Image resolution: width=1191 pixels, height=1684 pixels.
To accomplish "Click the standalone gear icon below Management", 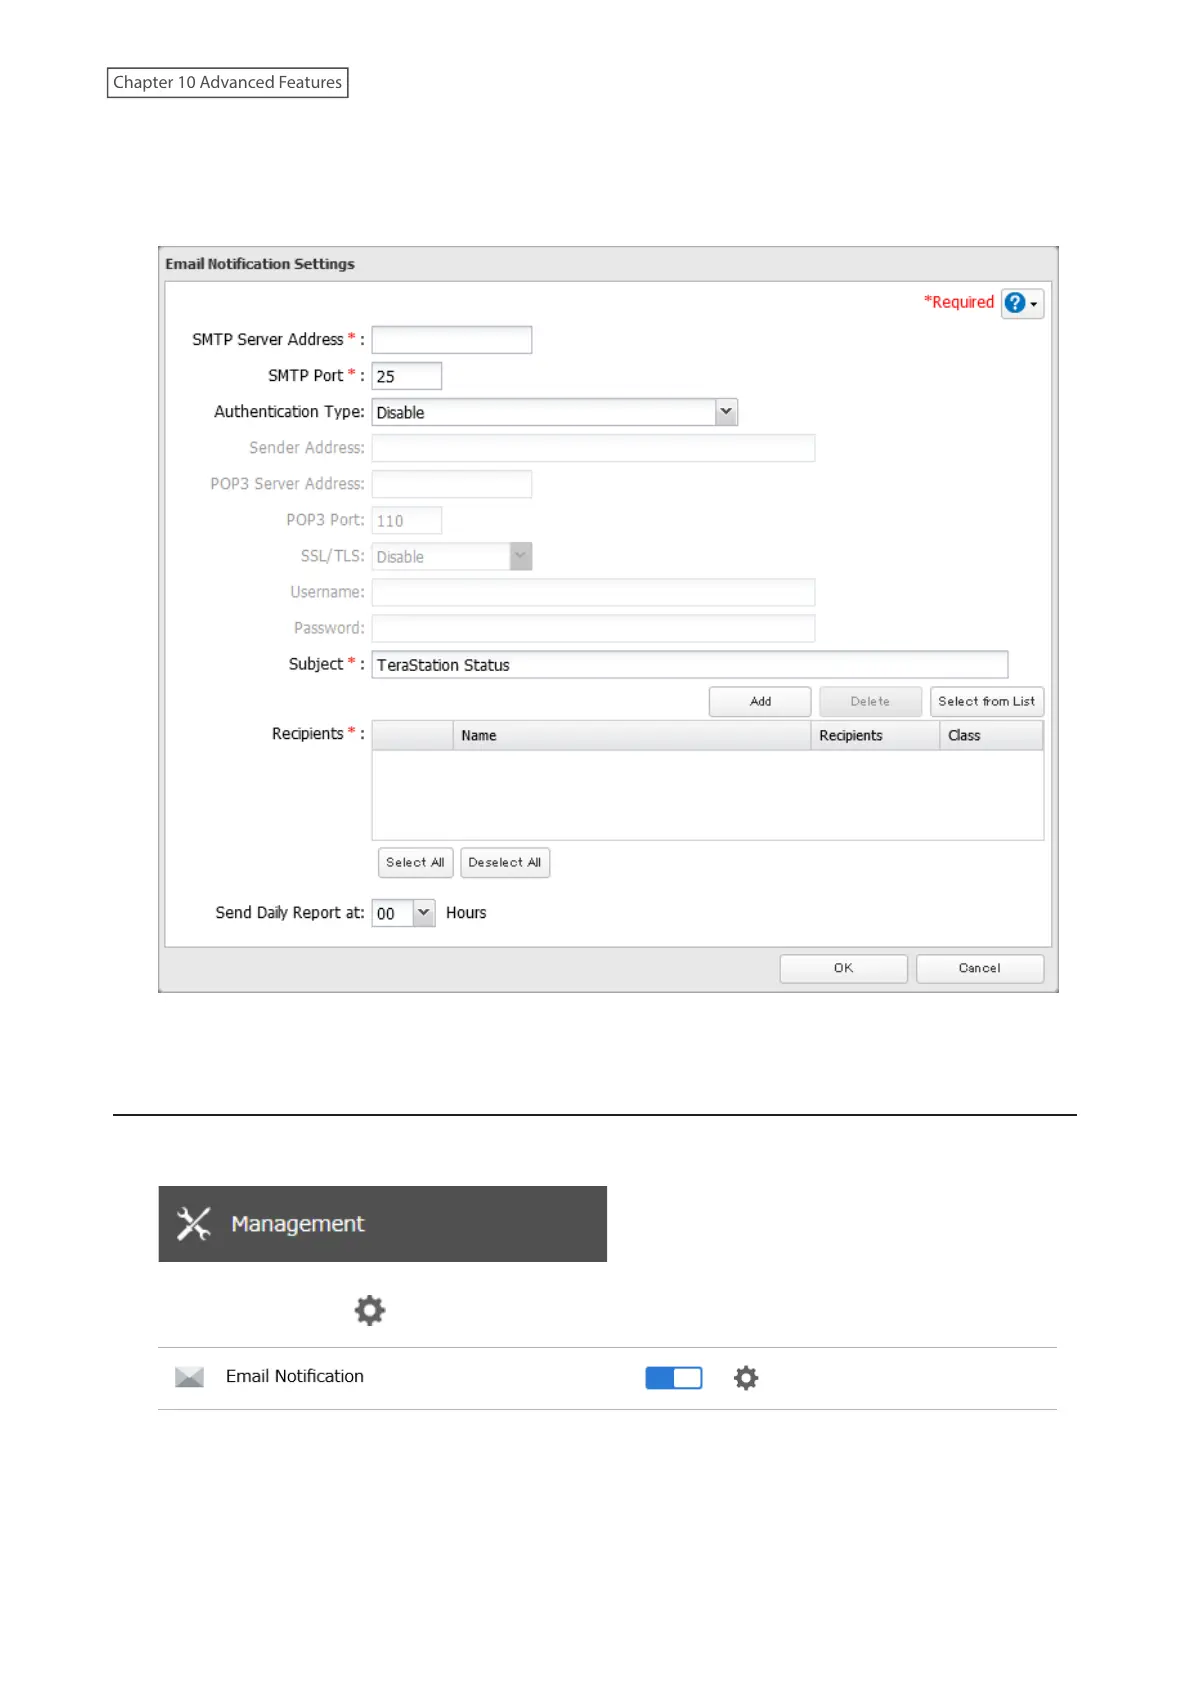I will coord(369,1310).
